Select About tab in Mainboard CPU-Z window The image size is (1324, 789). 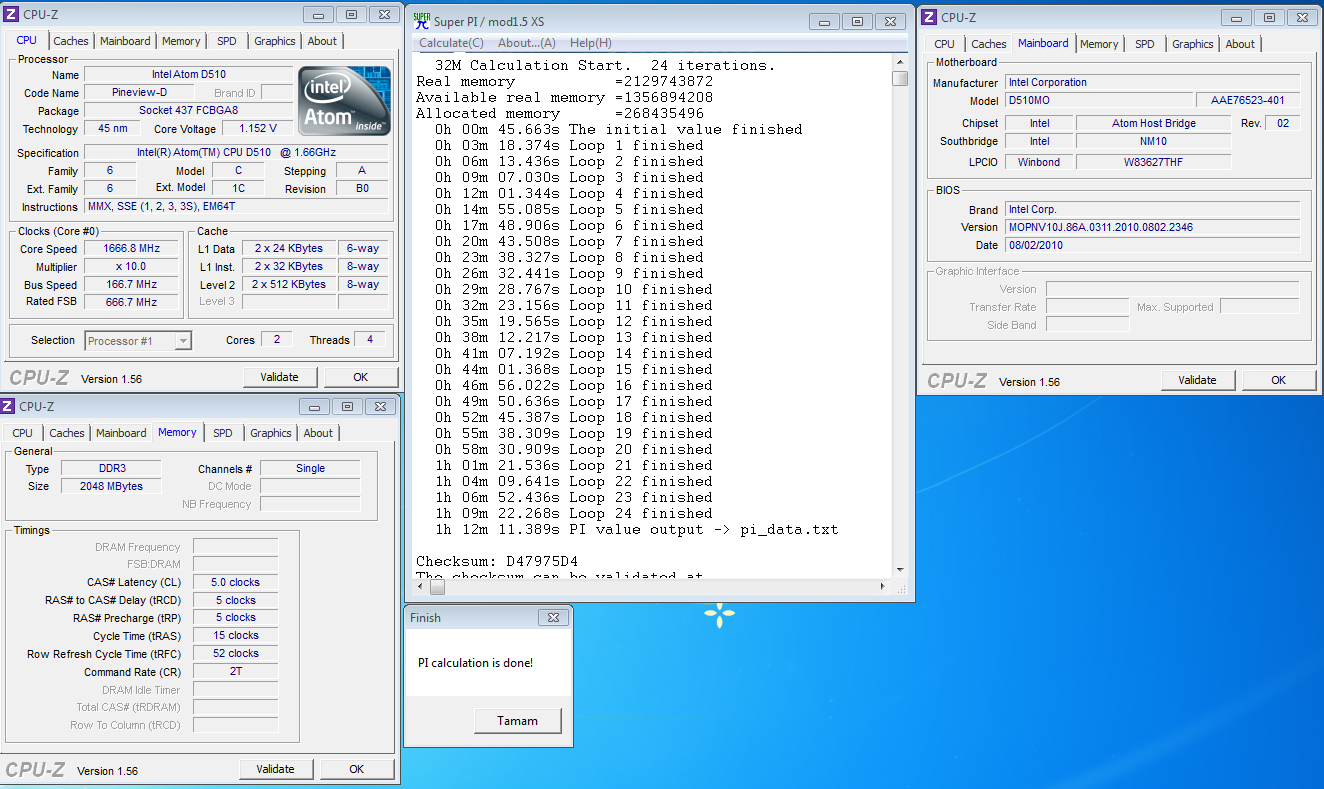pos(1240,44)
